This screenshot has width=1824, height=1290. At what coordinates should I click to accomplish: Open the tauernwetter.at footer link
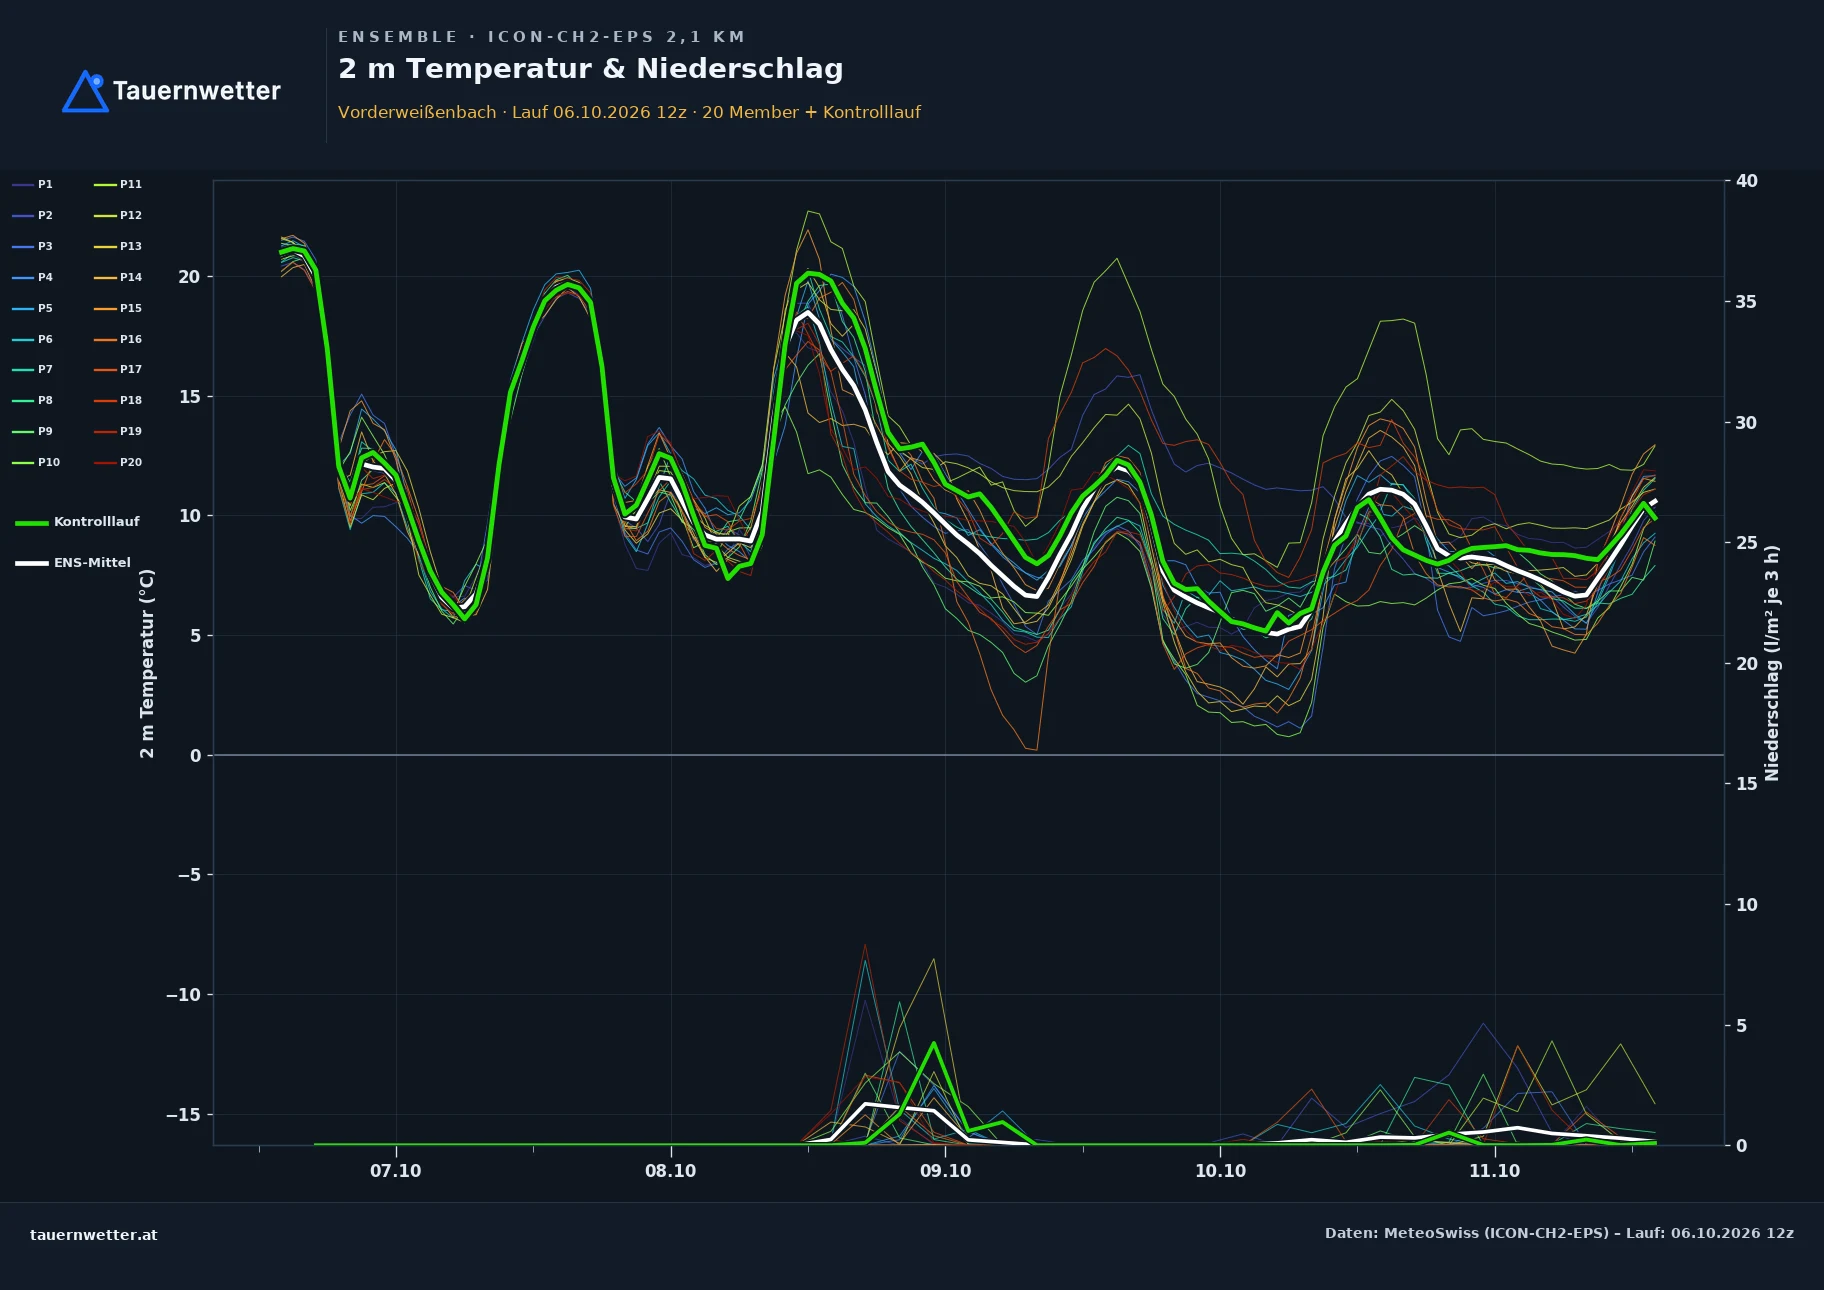coord(94,1235)
